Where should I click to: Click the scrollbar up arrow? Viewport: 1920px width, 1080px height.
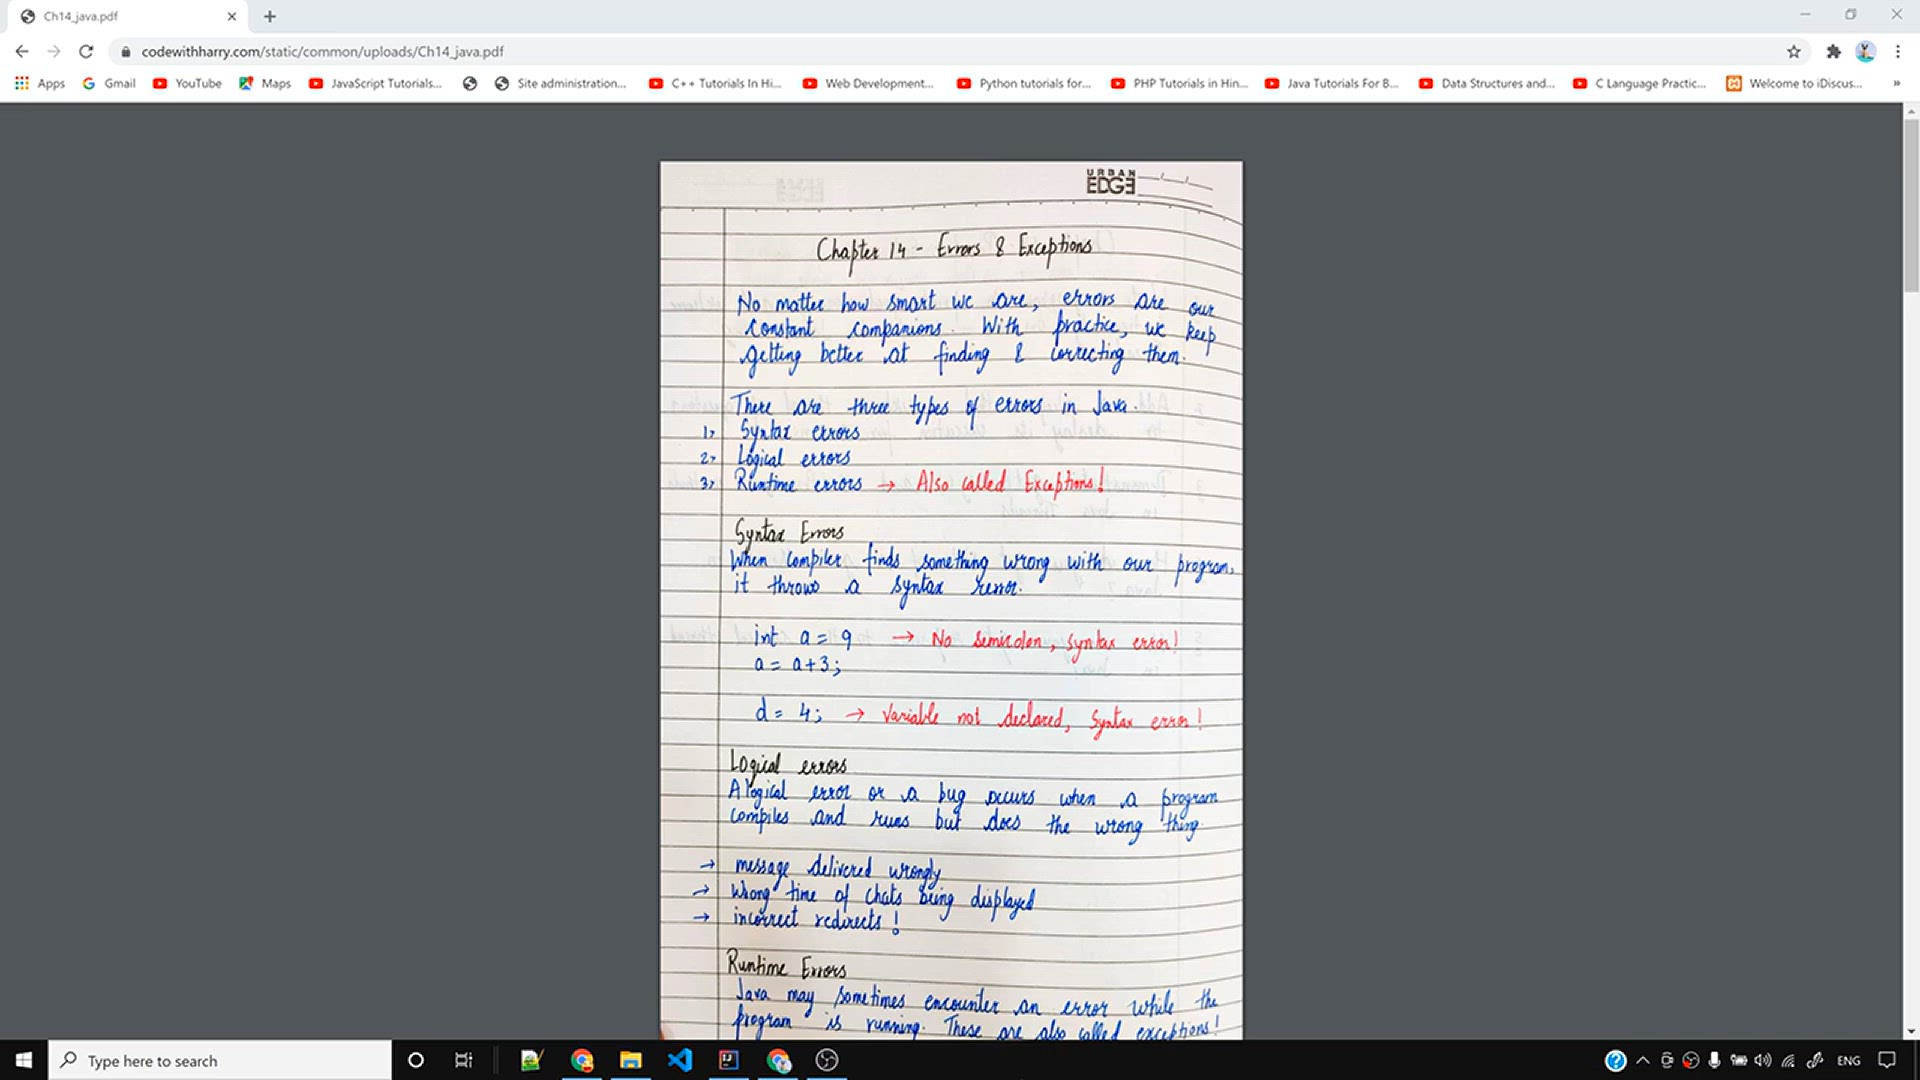point(1911,110)
